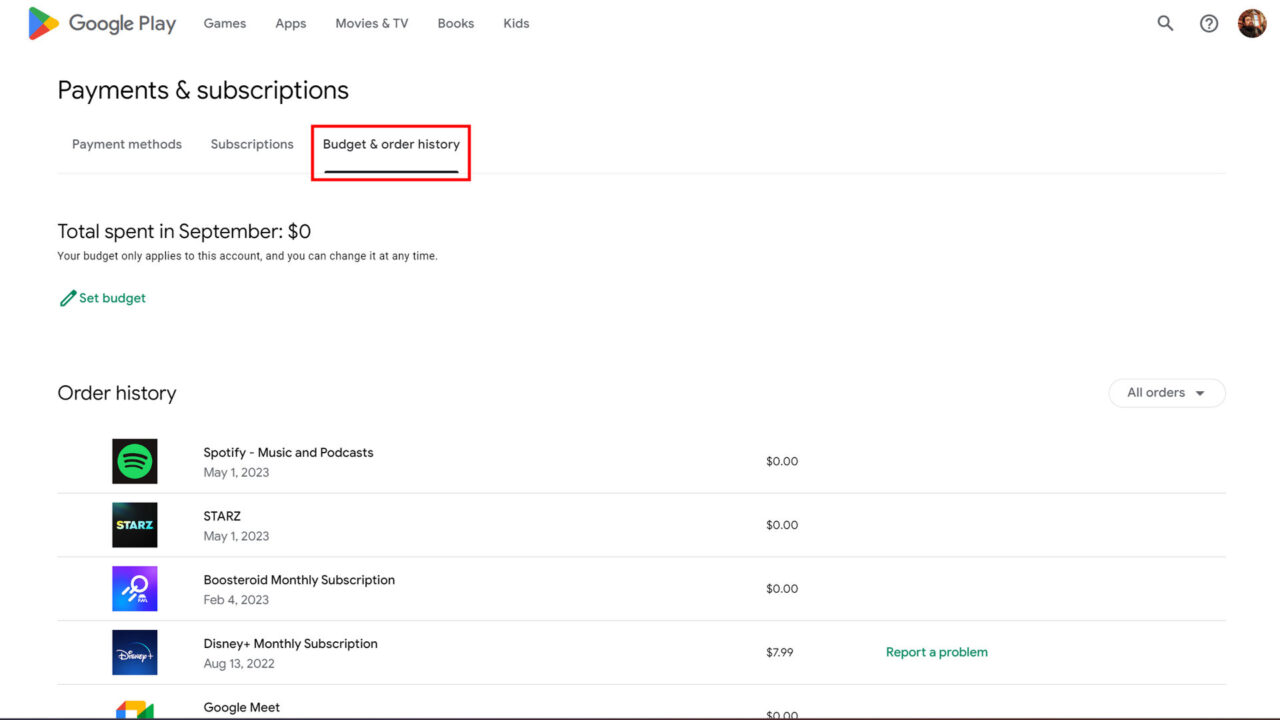1280x720 pixels.
Task: Open search from the magnifying glass icon
Action: (x=1165, y=23)
